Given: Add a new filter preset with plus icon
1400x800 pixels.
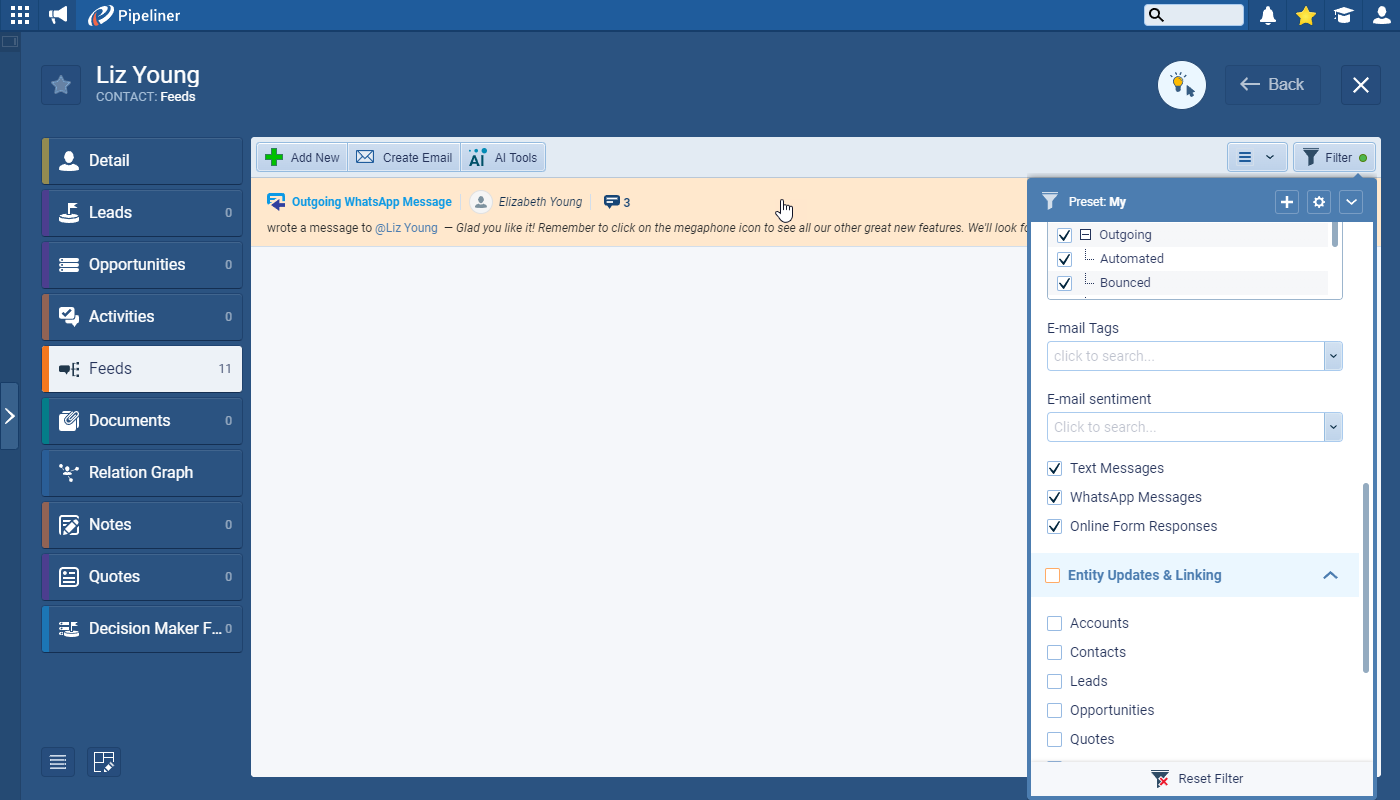Looking at the screenshot, I should [1287, 202].
